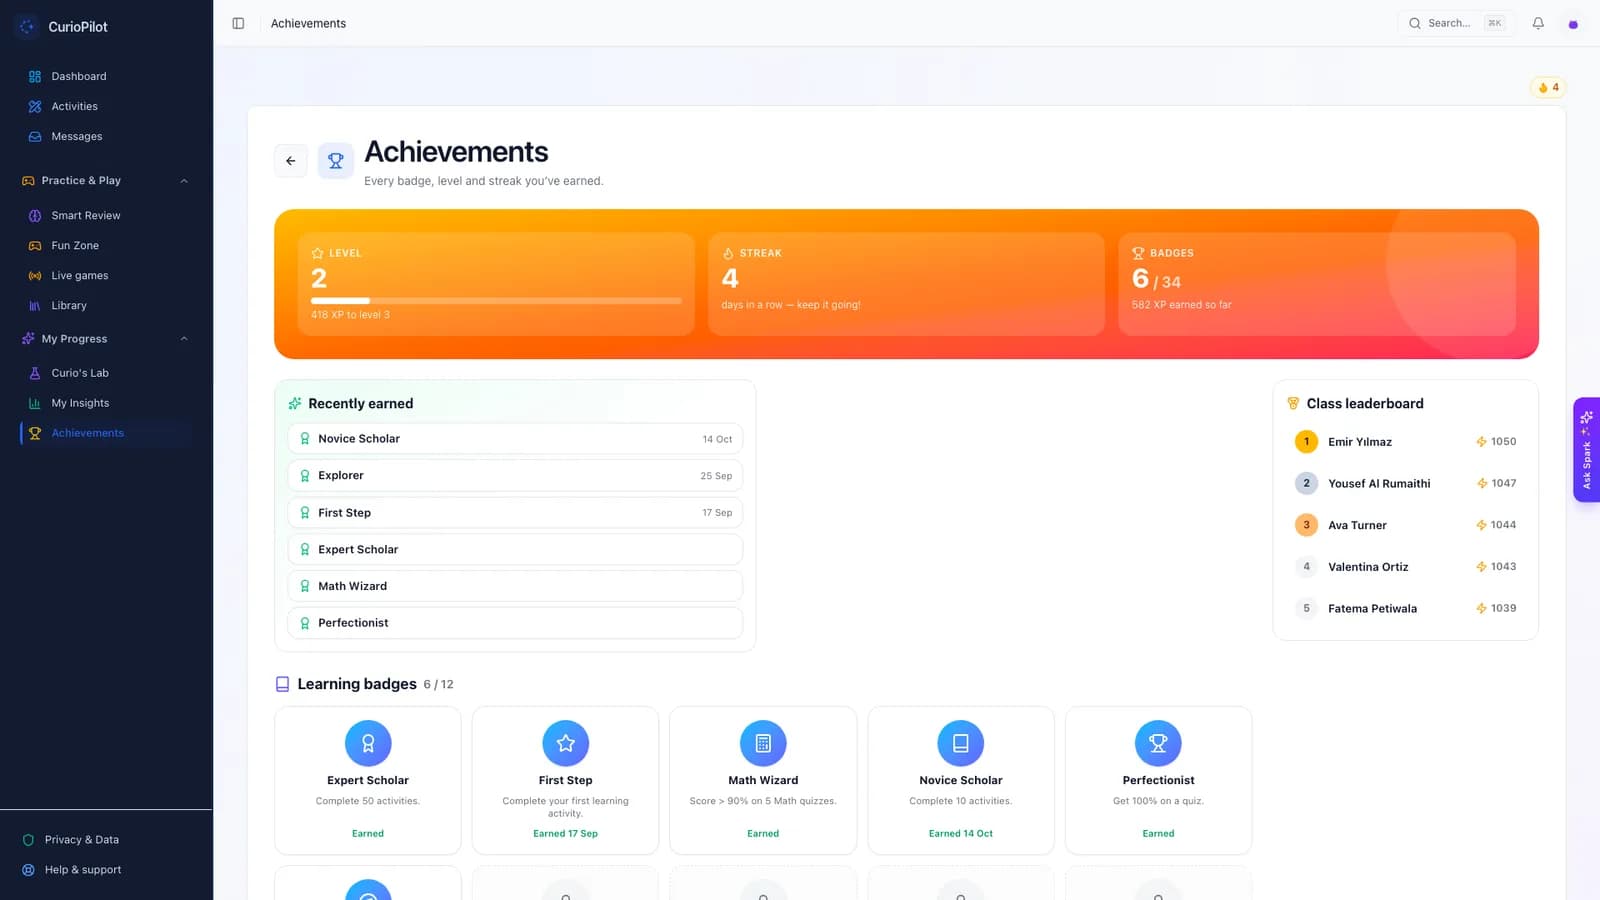Collapse the My Progress section
The height and width of the screenshot is (900, 1600).
(184, 339)
